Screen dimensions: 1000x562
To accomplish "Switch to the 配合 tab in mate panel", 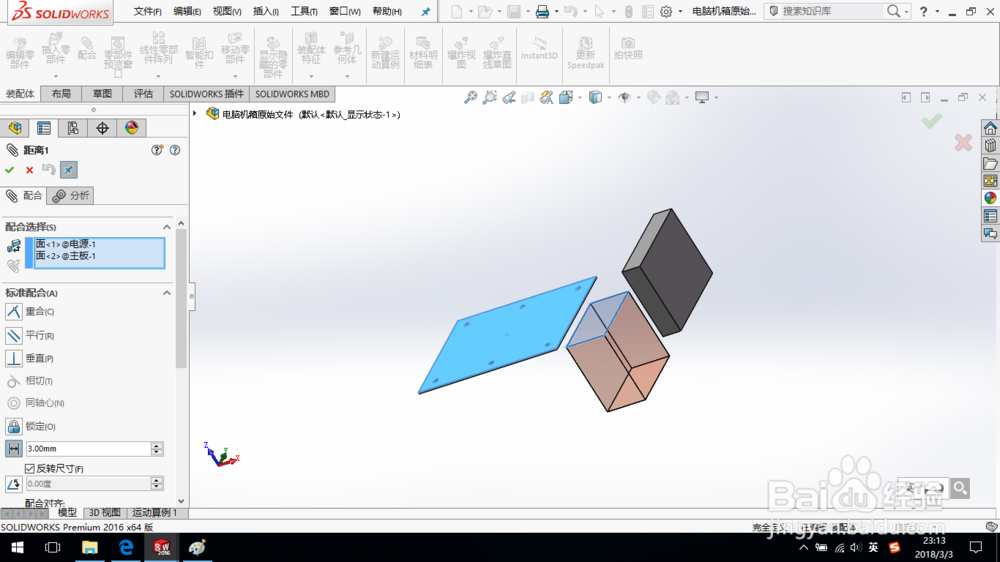I will pyautogui.click(x=24, y=196).
